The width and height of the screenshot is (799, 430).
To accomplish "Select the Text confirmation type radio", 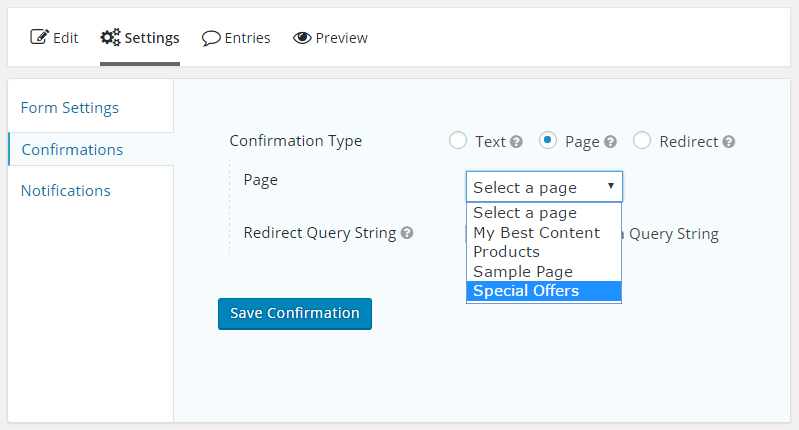I will click(458, 140).
